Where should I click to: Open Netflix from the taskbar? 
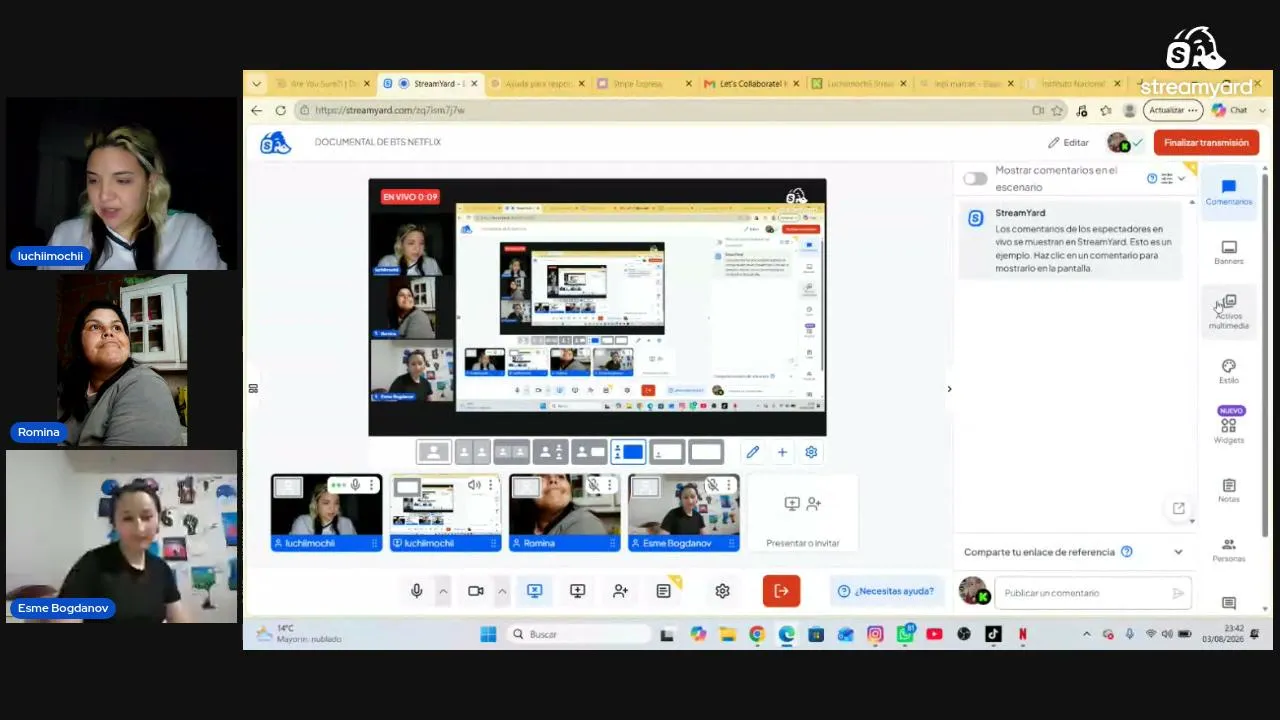pyautogui.click(x=1022, y=634)
